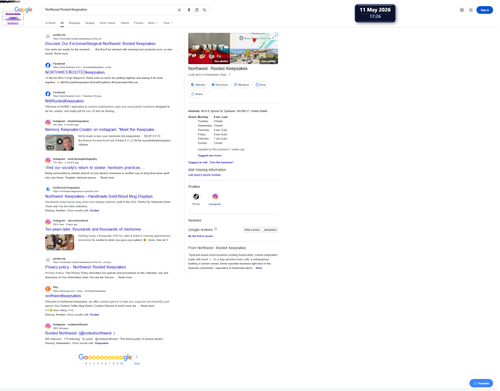Submit search using the magnifier icon
This screenshot has height=391, width=500.
pyautogui.click(x=204, y=10)
